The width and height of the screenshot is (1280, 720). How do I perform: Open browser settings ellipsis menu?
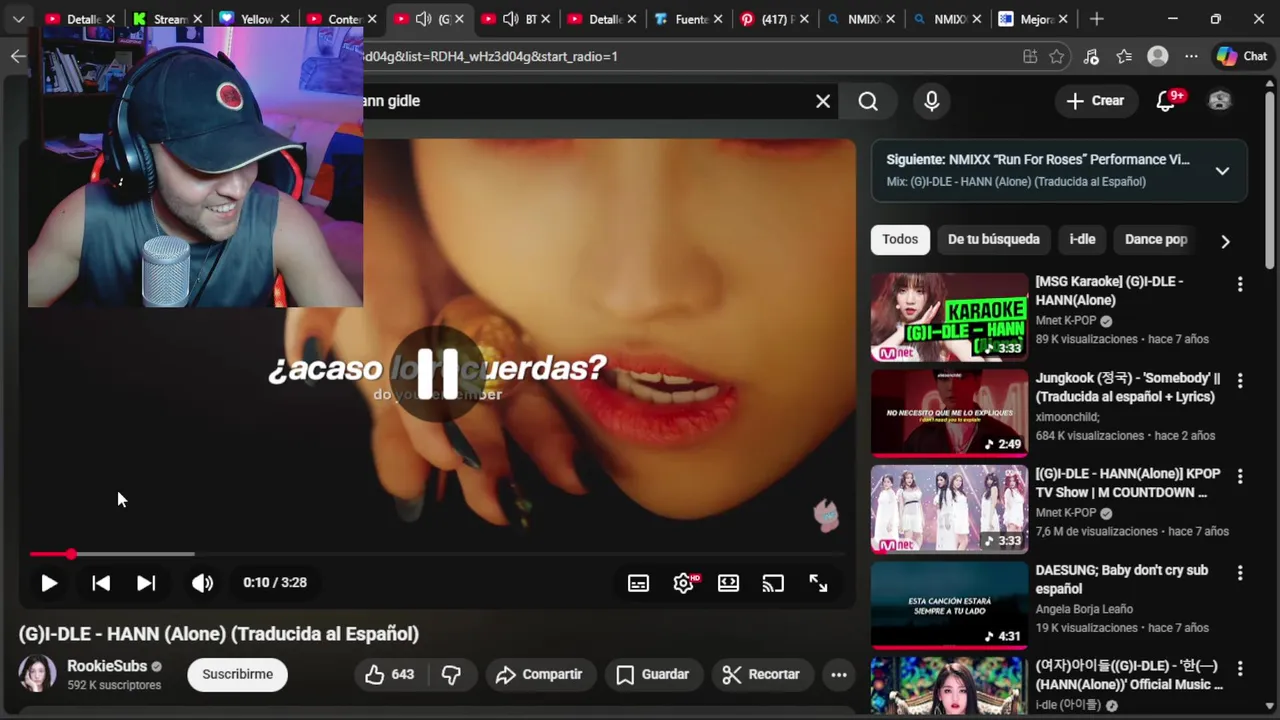click(x=1191, y=57)
